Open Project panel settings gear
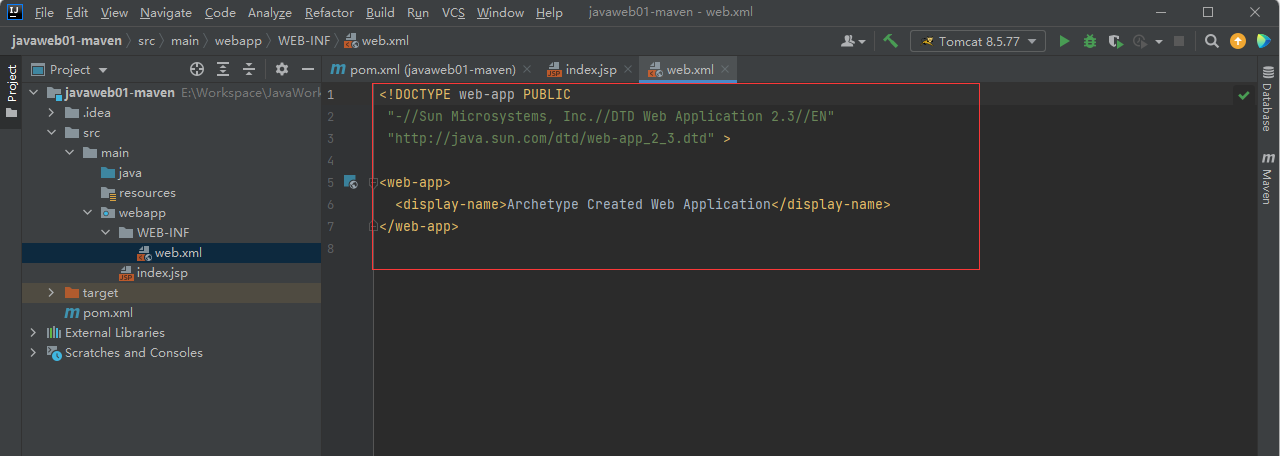 pos(281,69)
